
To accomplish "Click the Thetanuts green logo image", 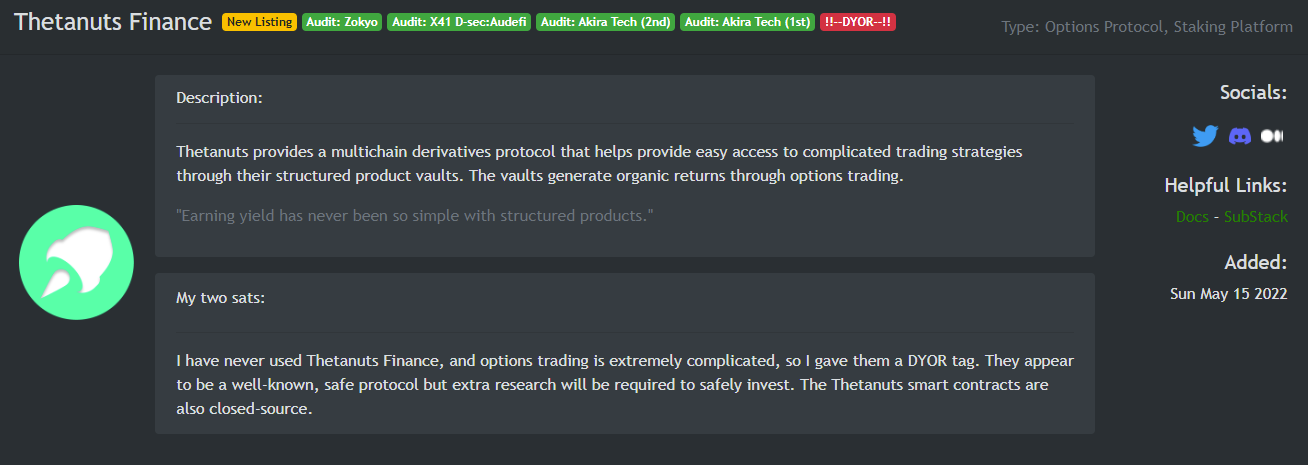I will pos(76,262).
